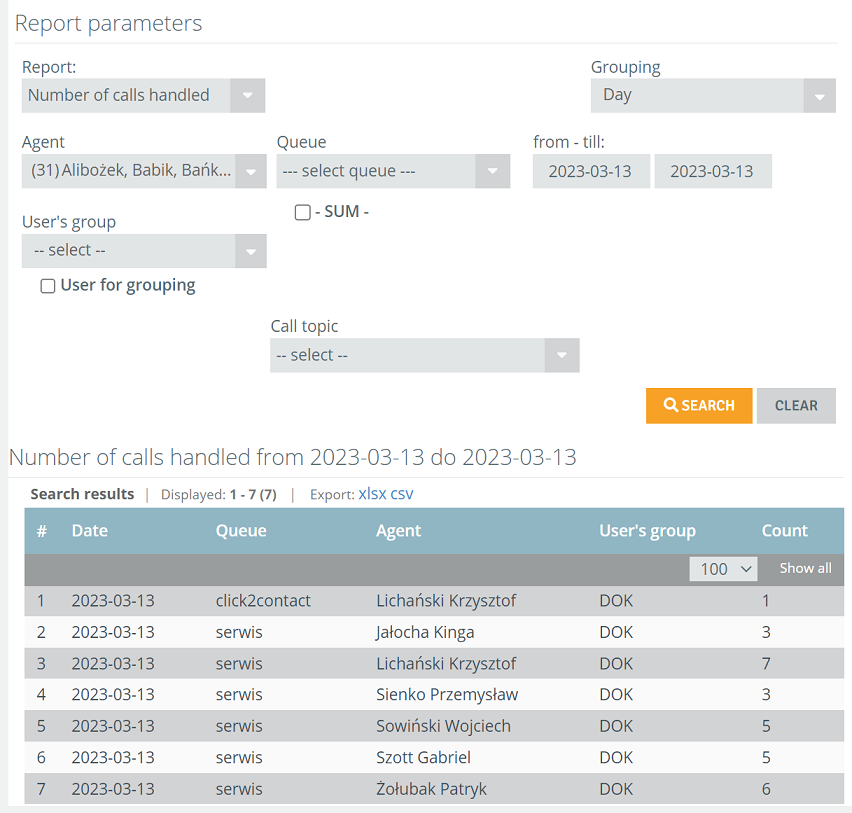Select the Żołubak Patryk result row
Image resolution: width=852 pixels, height=813 pixels.
(434, 789)
